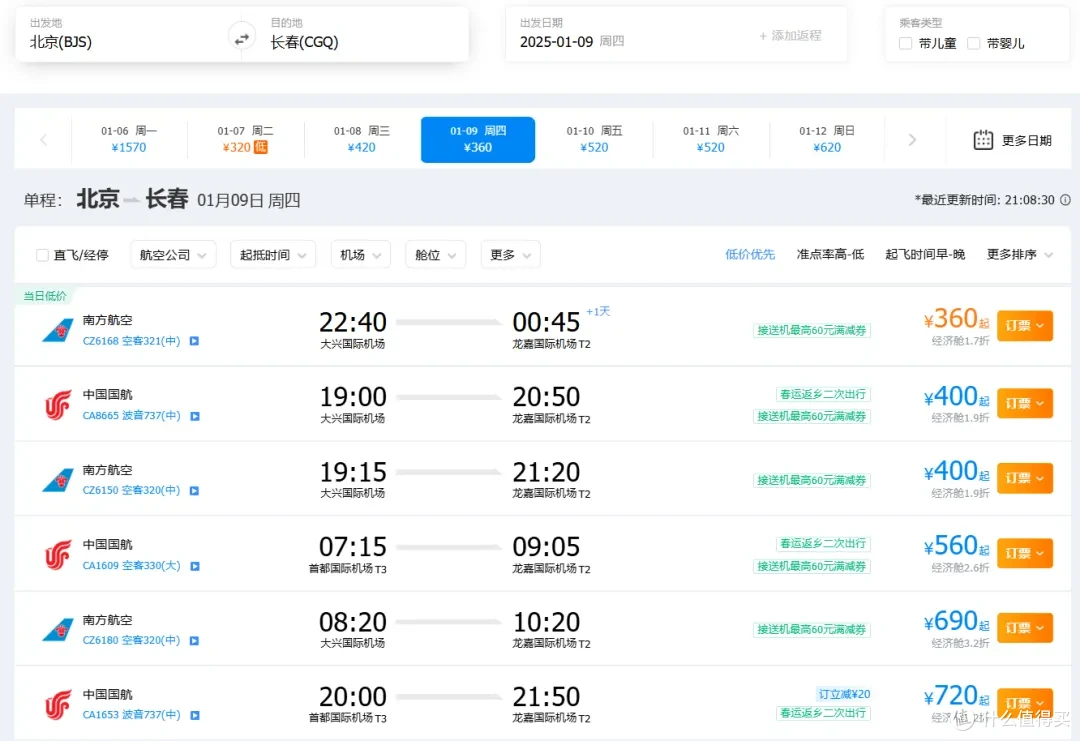Screen dimensions: 1080x741
Task: Expand the 航空公司 filter dropdown
Action: click(x=173, y=255)
